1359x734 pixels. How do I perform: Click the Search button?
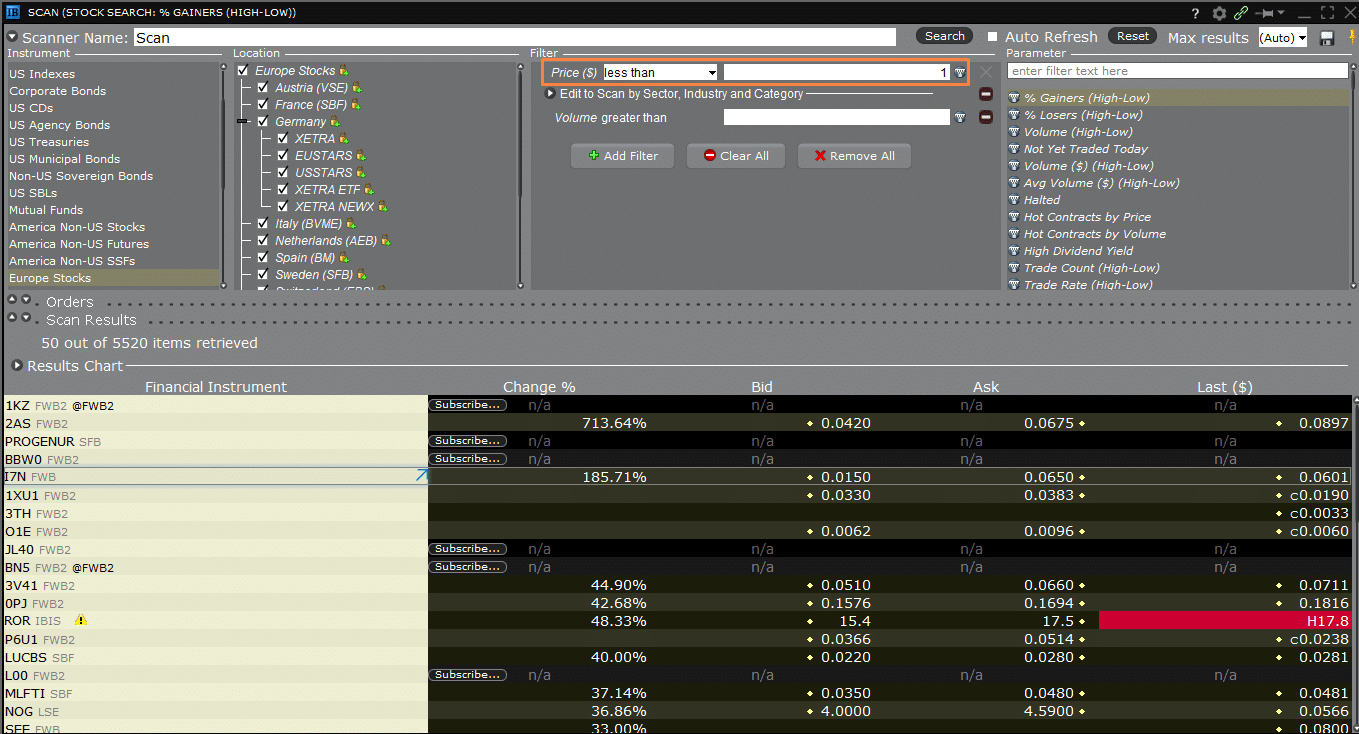tap(945, 36)
